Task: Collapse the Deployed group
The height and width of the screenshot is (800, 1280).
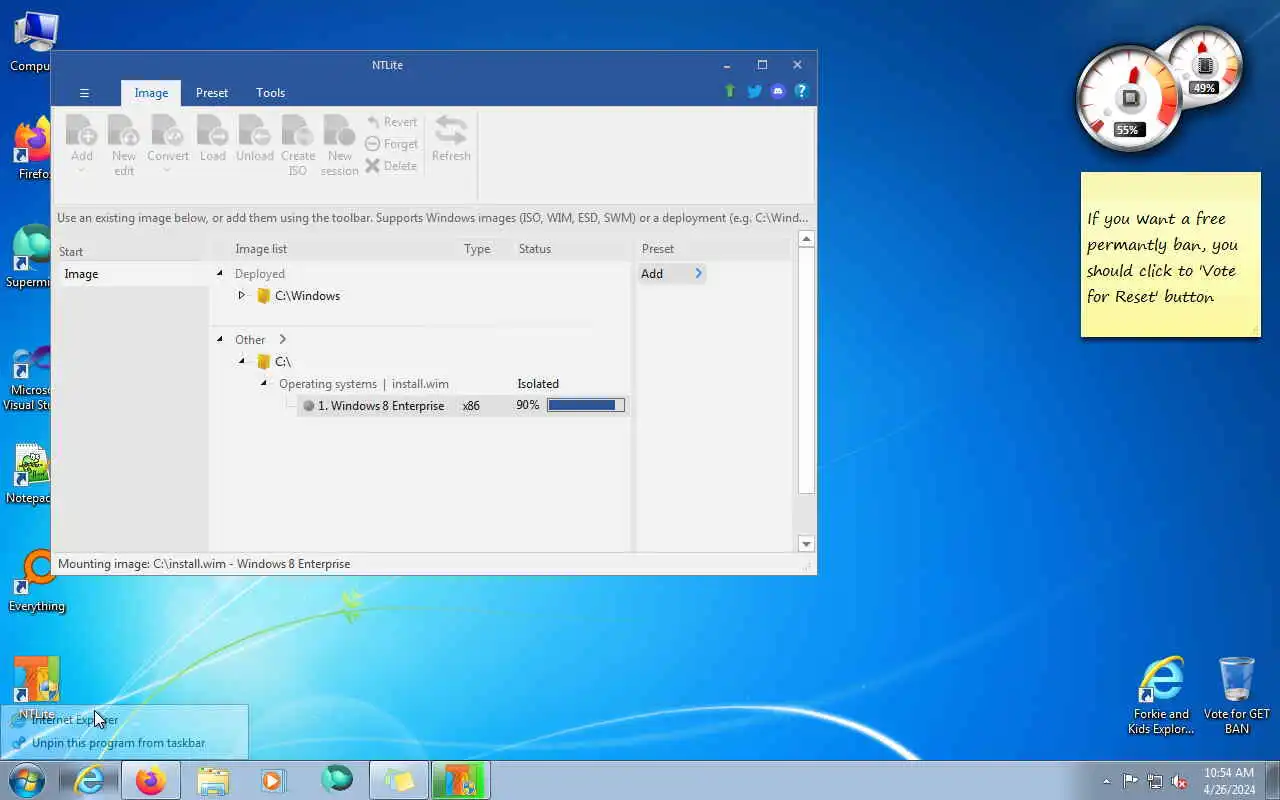Action: (220, 273)
